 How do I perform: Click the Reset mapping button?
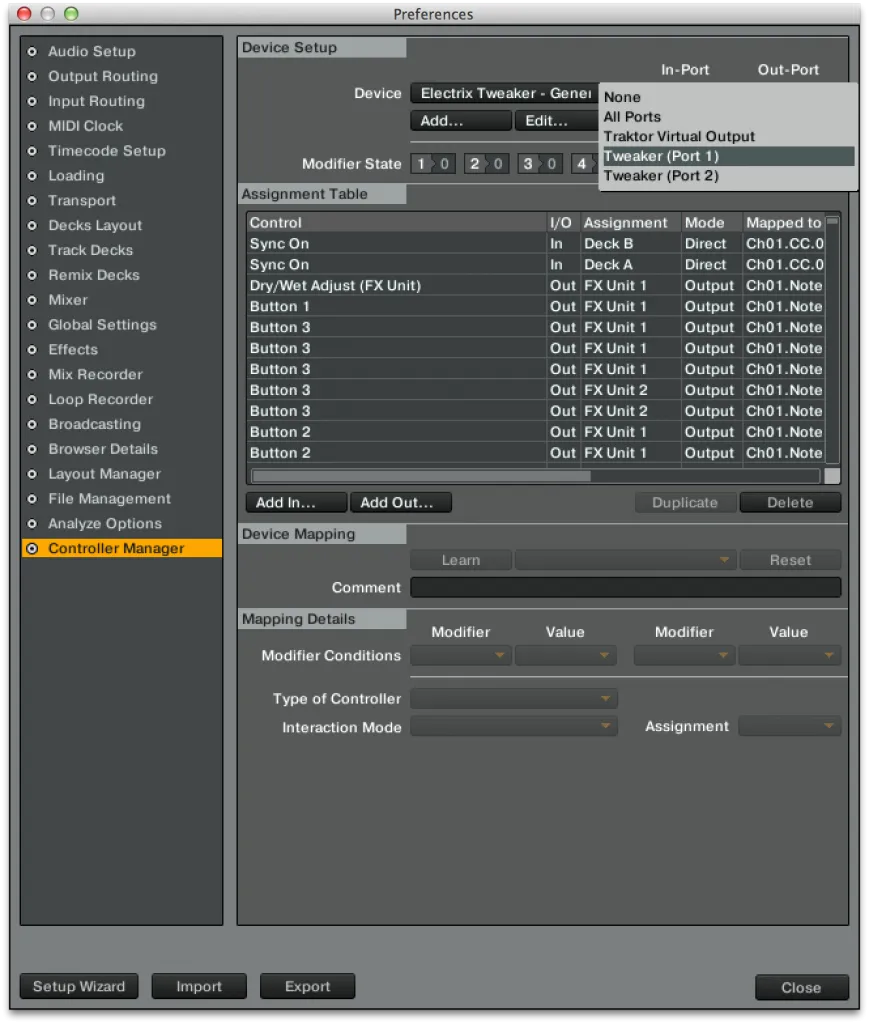790,560
